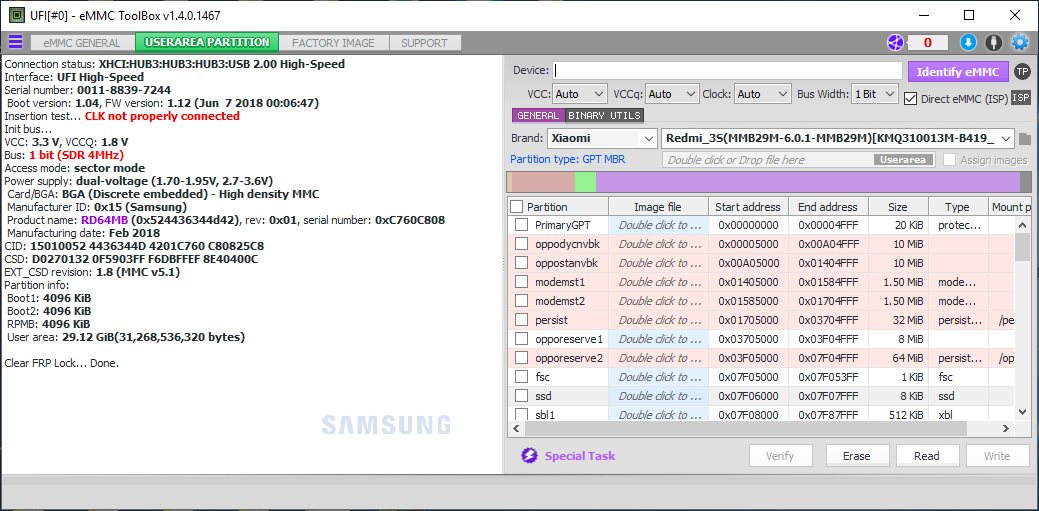Click the ISP badge icon
Viewport: 1039px width, 511px height.
point(1021,98)
